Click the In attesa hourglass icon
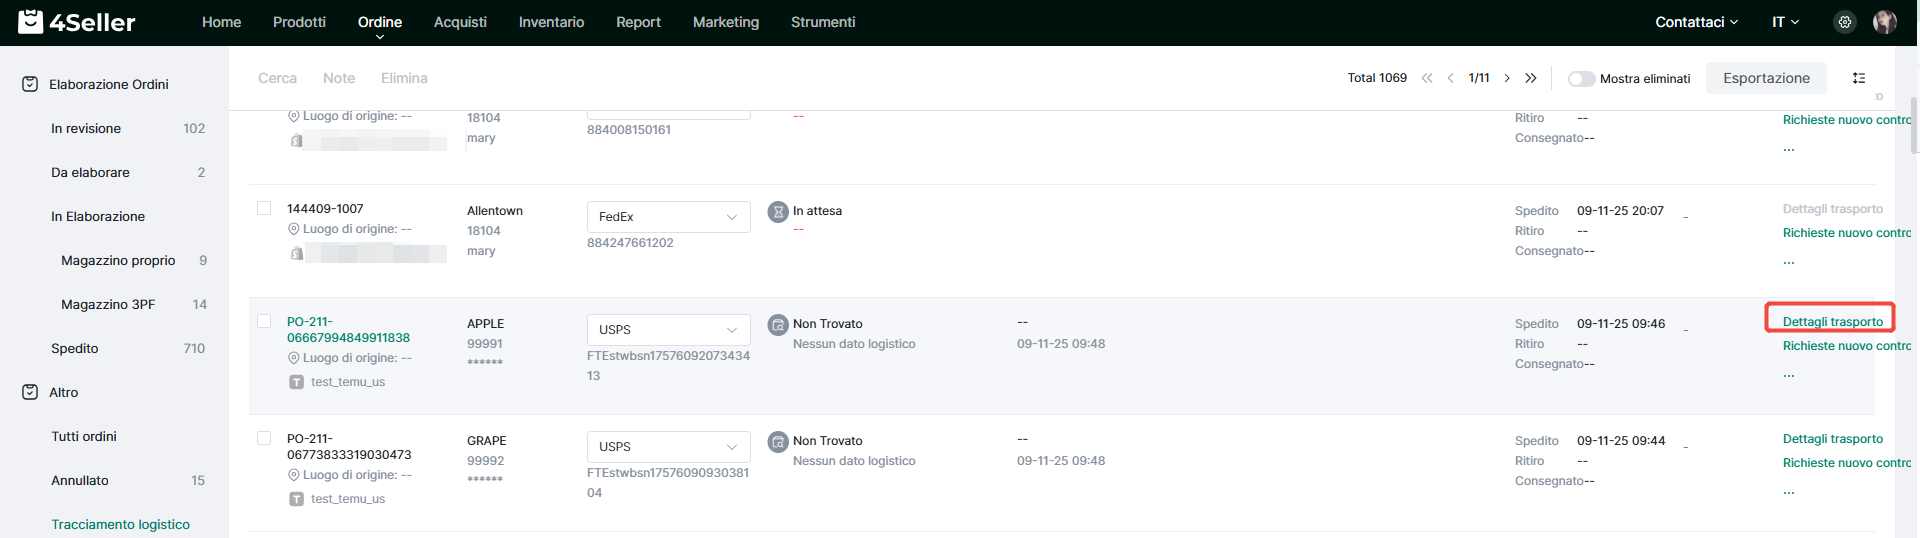The height and width of the screenshot is (538, 1920). pos(778,212)
